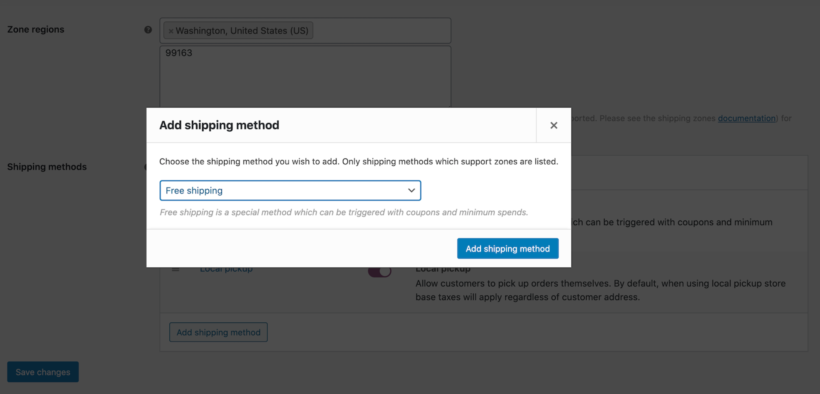
Task: Toggle the Local pickup enabled switch
Action: [x=380, y=271]
